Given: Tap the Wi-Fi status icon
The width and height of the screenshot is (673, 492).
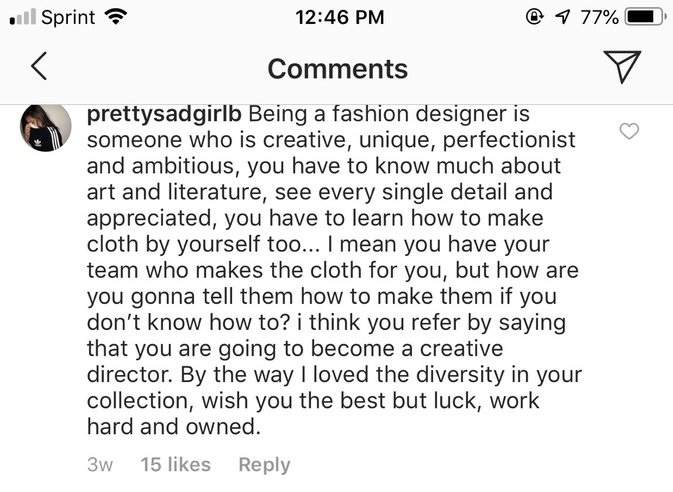Looking at the screenshot, I should pos(117,17).
